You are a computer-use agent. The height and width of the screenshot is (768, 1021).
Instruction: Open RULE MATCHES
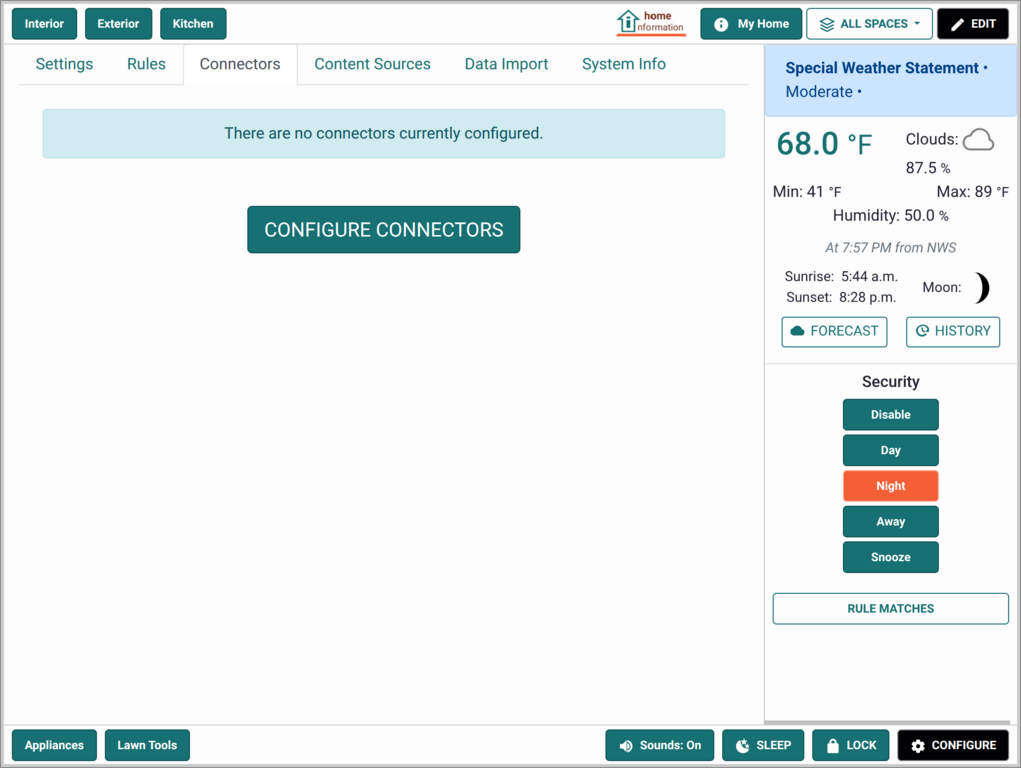point(891,608)
